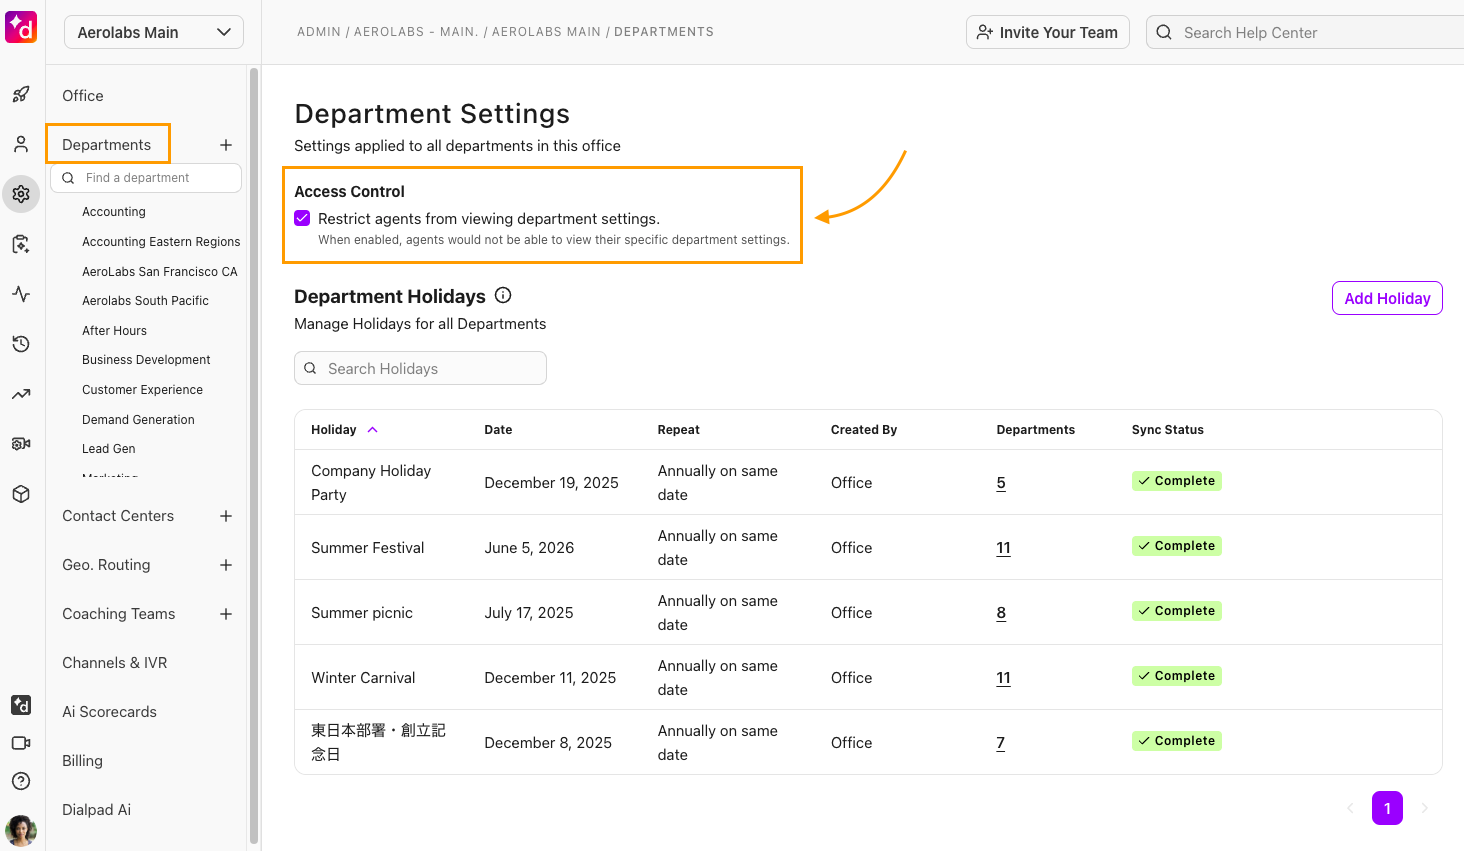Select the settings gear icon in sidebar

21,194
